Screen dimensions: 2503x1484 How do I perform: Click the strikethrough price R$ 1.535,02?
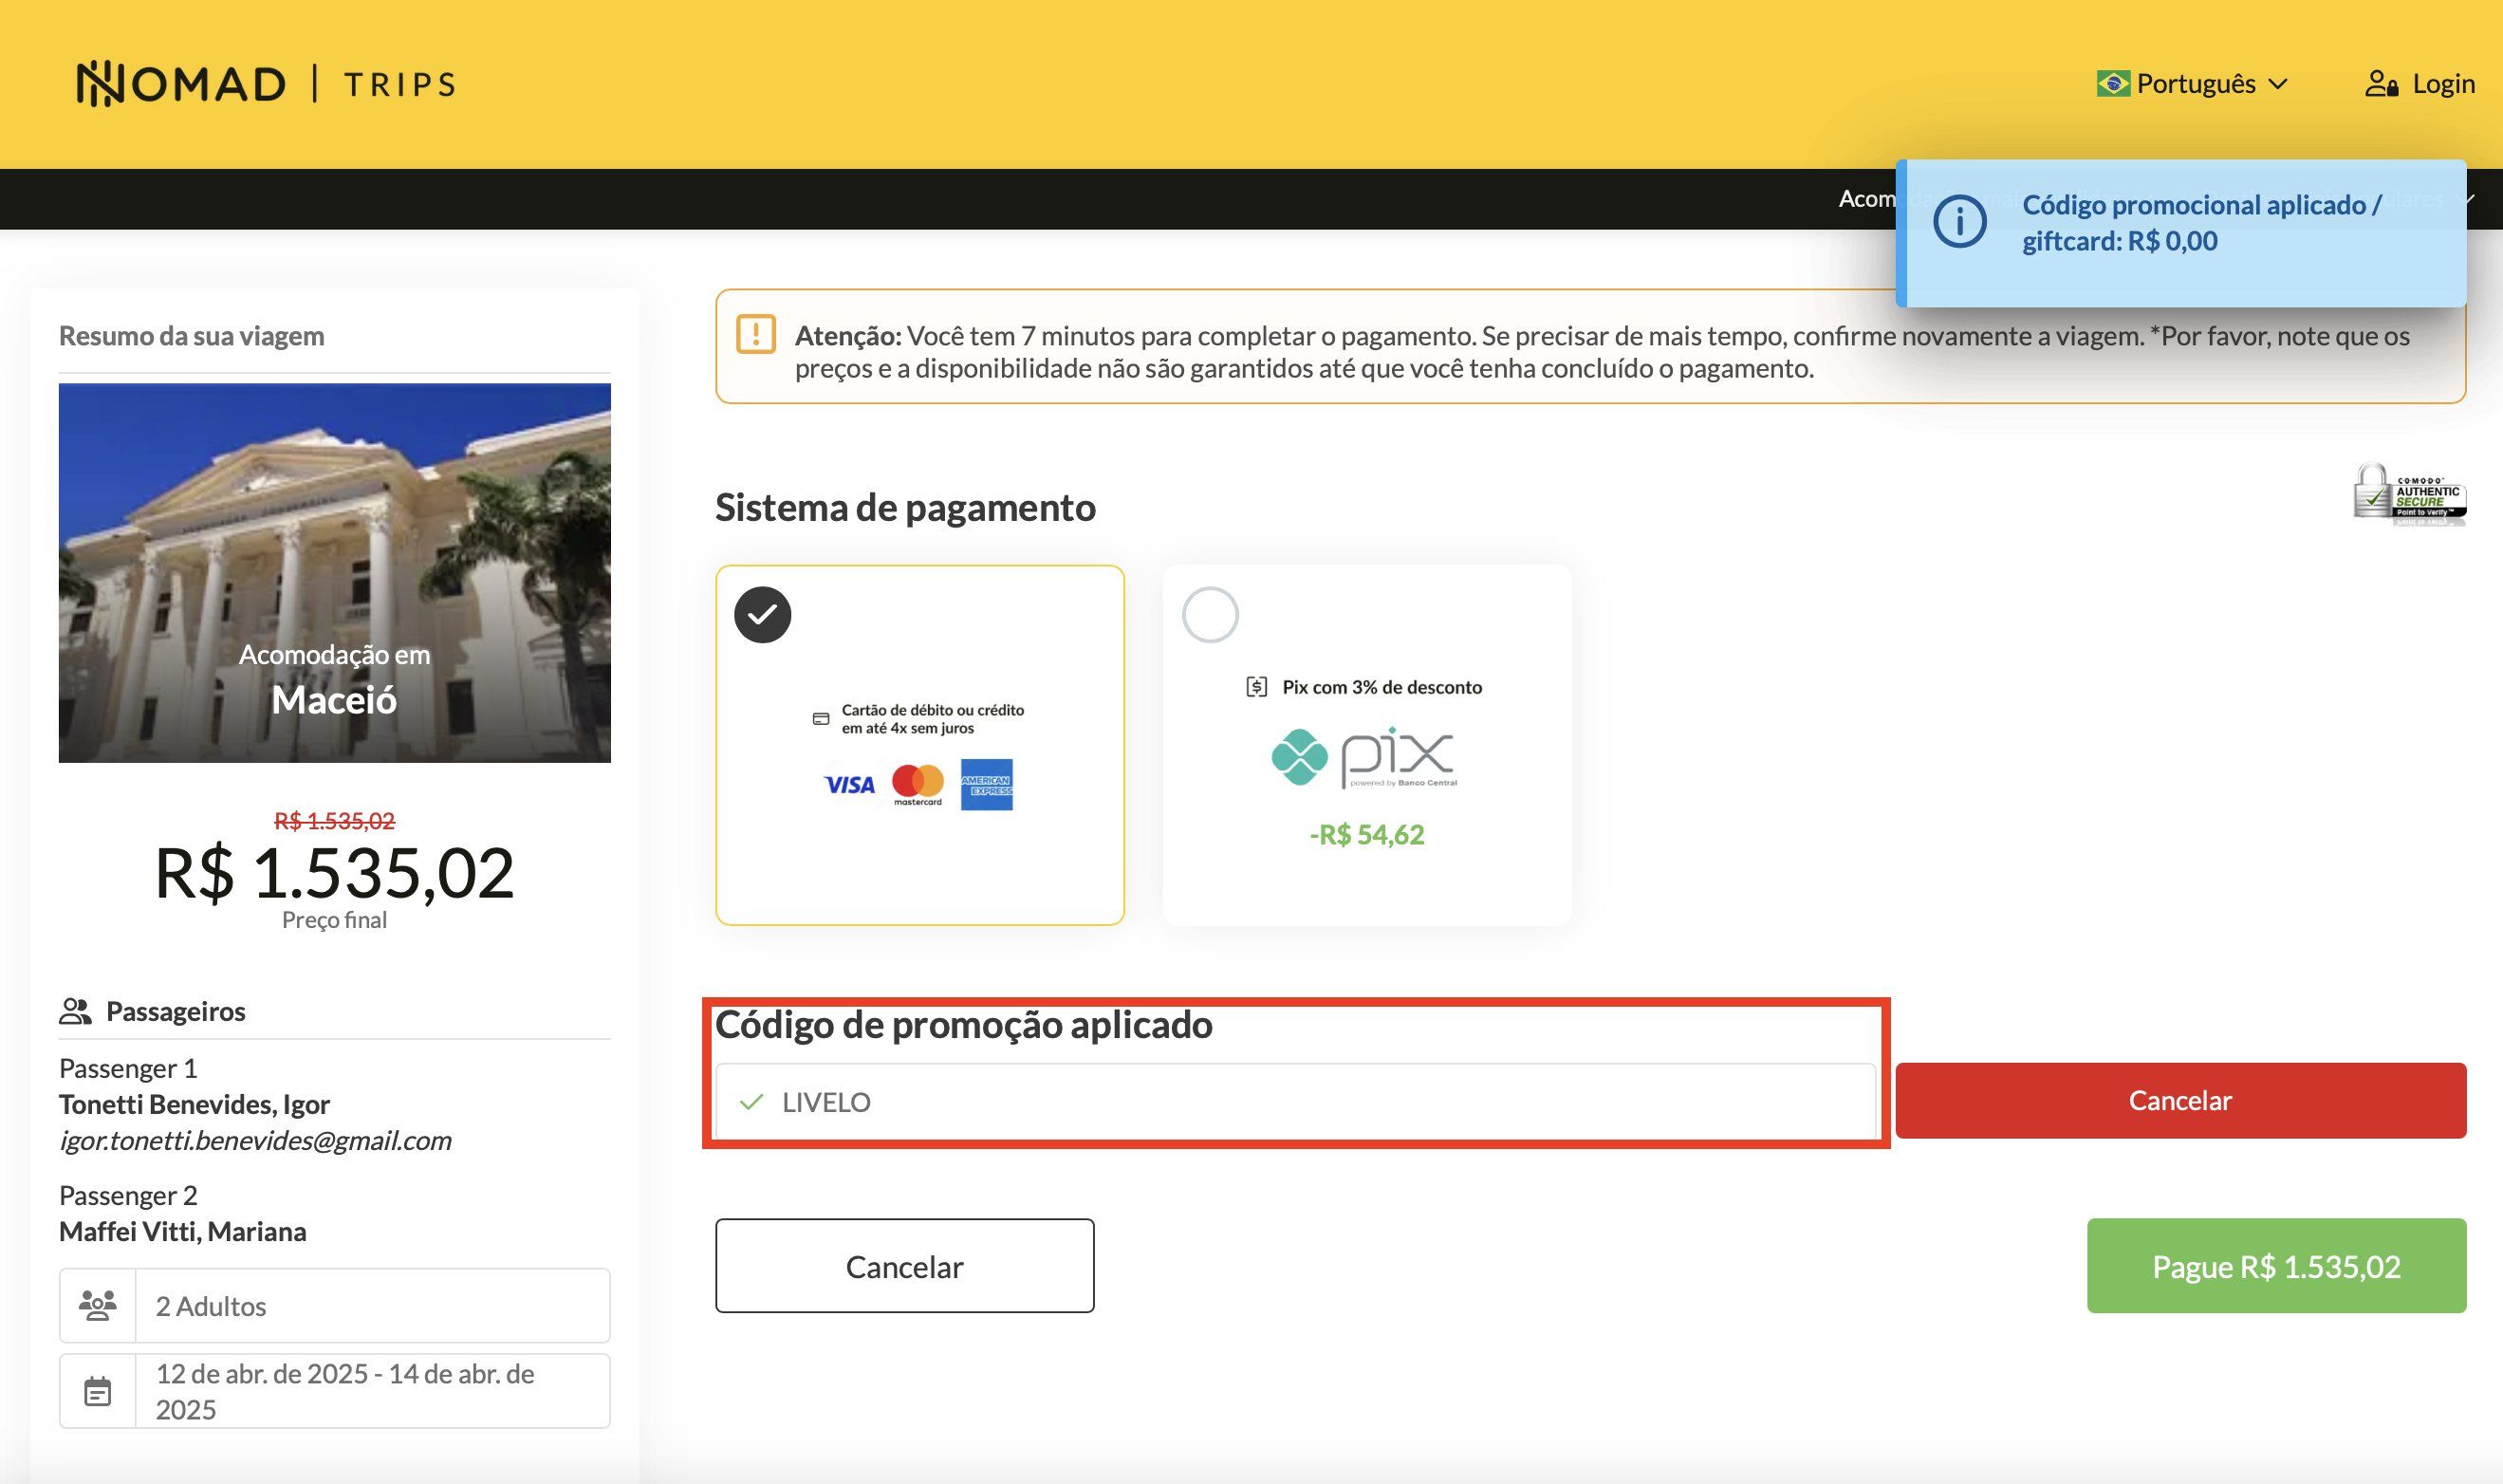point(335,821)
